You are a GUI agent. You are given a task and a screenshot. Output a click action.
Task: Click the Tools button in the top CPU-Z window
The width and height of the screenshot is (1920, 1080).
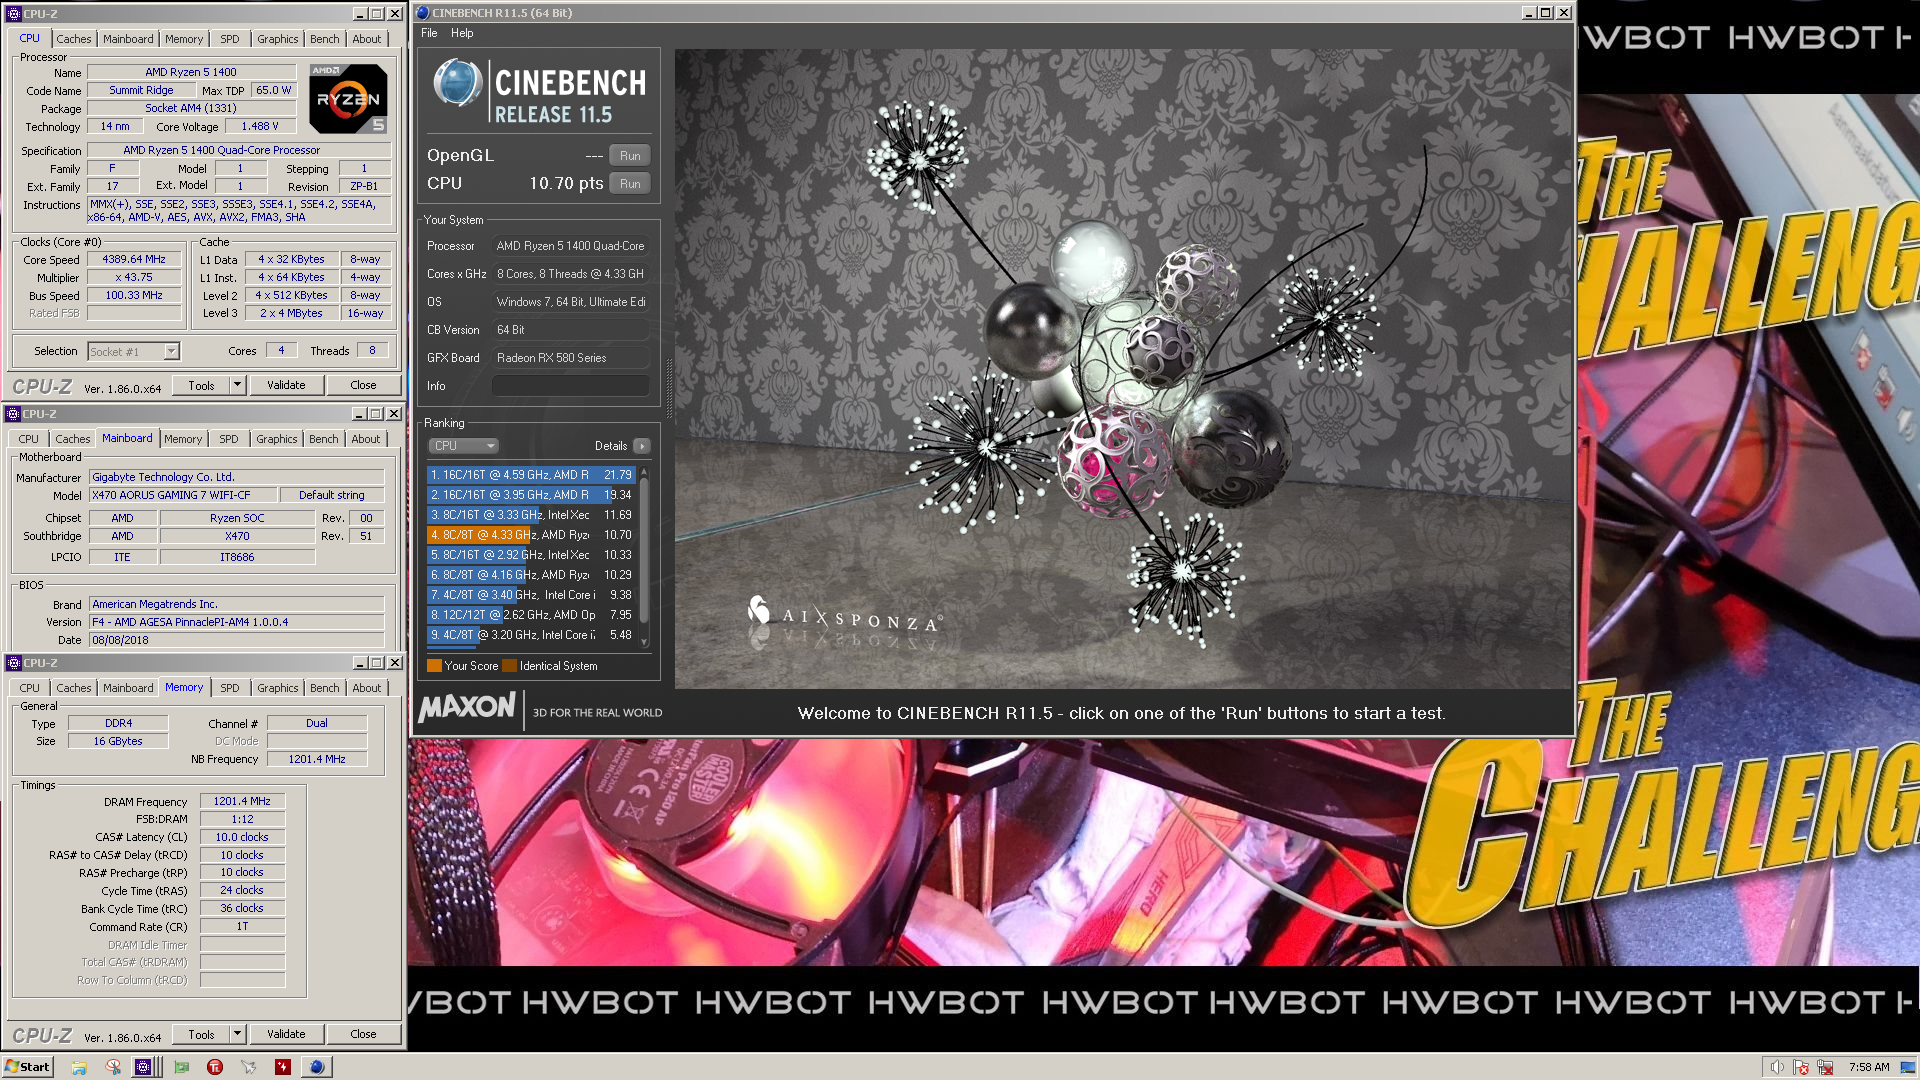[201, 385]
